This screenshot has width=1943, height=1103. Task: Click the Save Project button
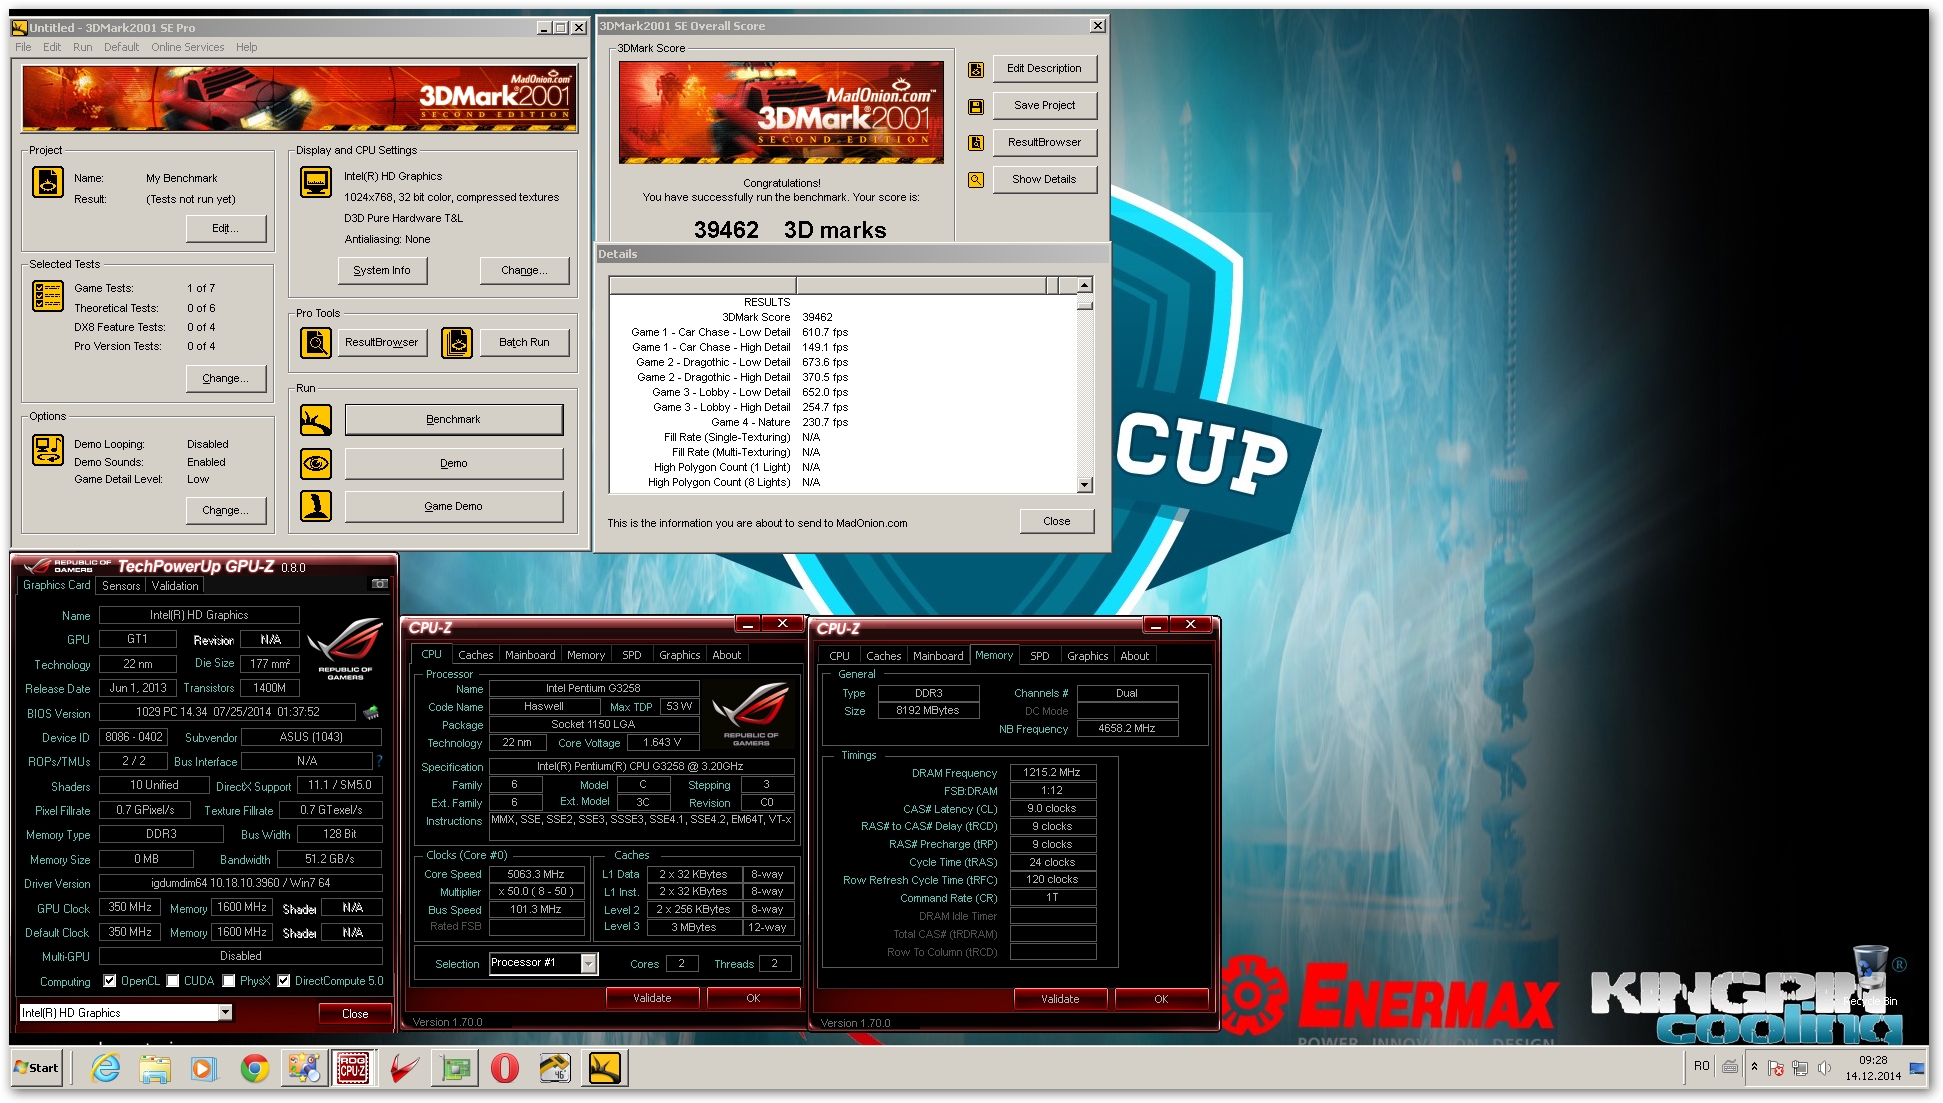(1045, 106)
